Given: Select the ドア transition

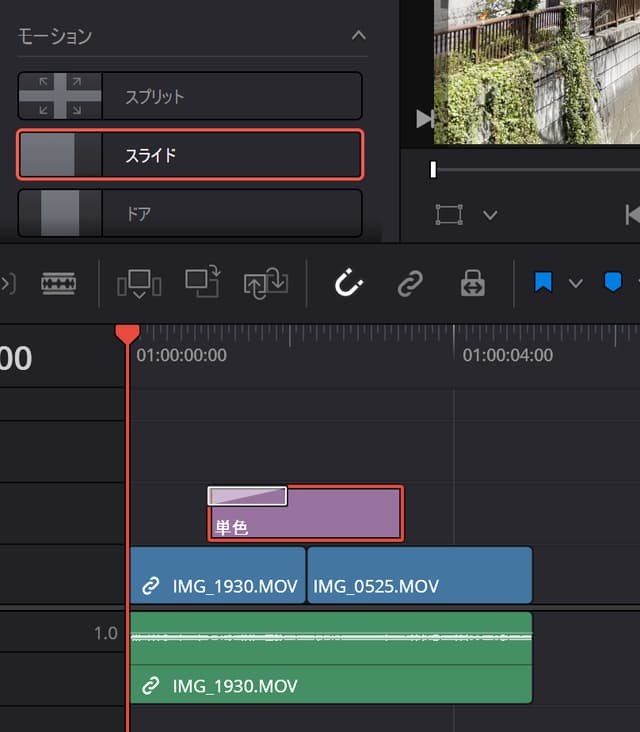Looking at the screenshot, I should tap(190, 213).
